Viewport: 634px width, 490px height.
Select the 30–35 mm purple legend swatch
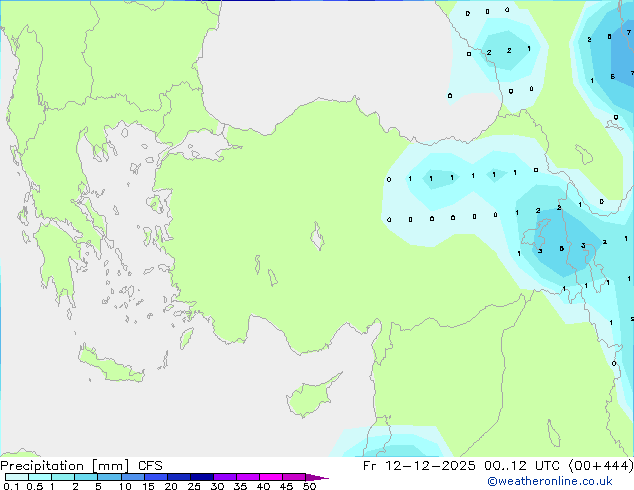pos(225,477)
